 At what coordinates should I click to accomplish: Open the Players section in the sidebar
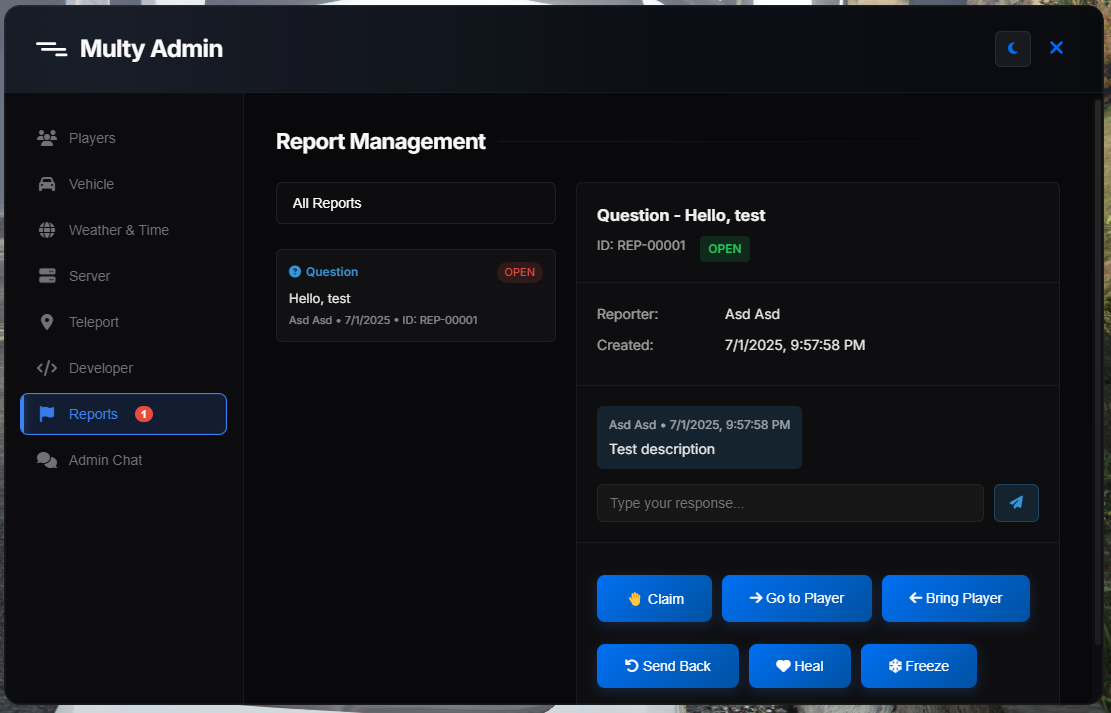(92, 138)
